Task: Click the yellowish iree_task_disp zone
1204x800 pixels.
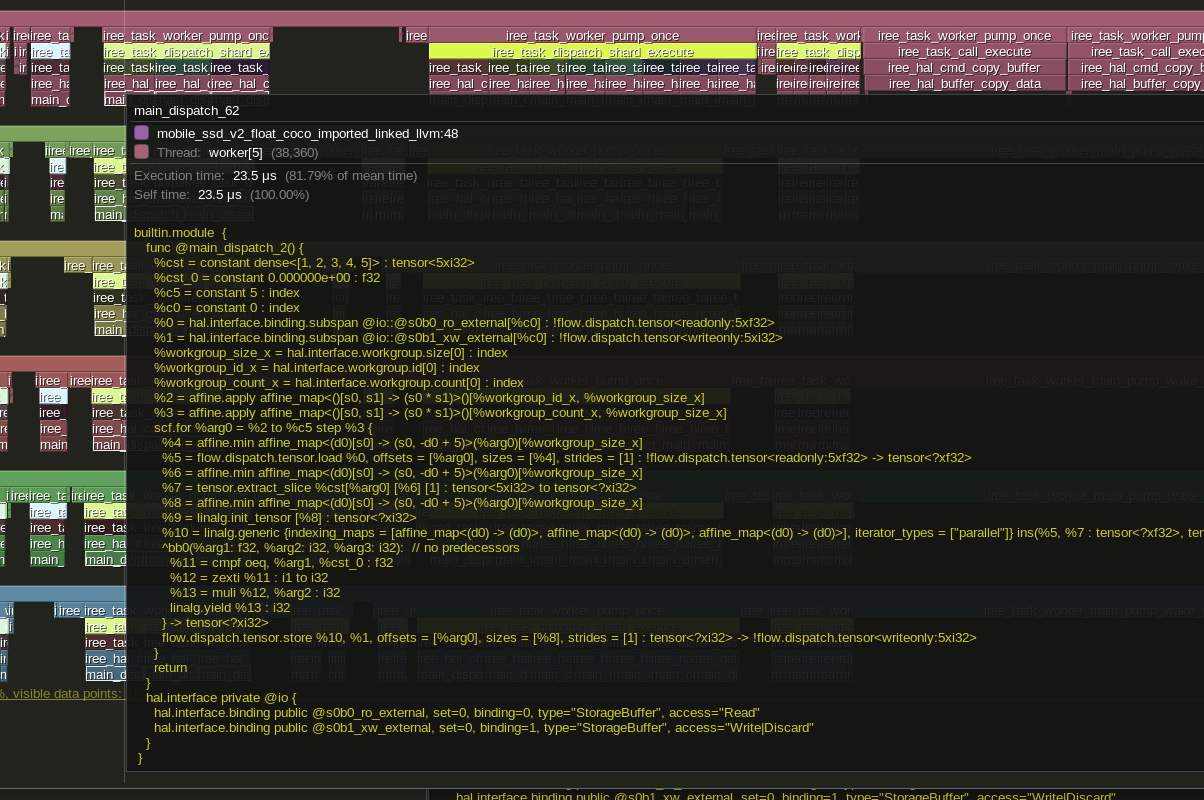Action: (x=818, y=52)
